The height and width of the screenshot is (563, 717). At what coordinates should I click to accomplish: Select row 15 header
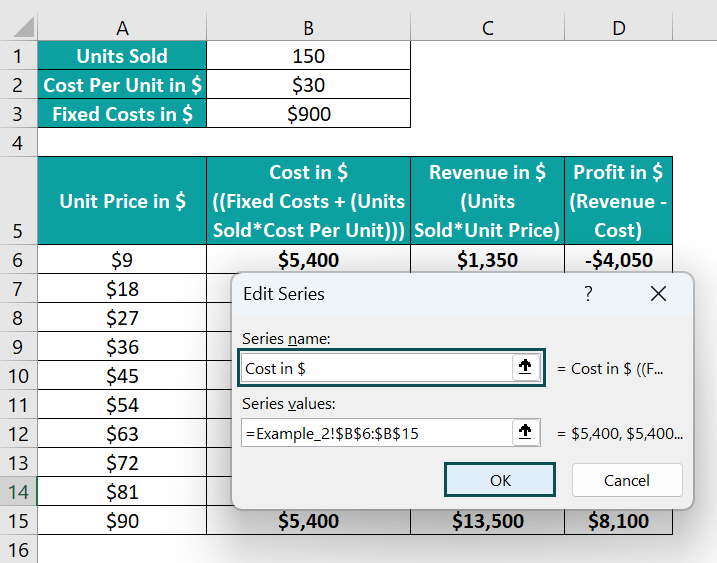click(x=18, y=520)
